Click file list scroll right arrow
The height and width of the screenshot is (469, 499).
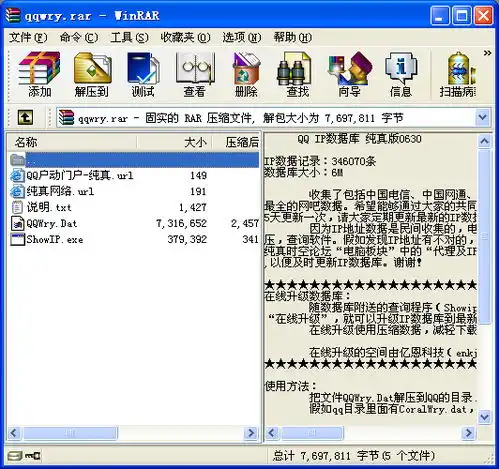(x=251, y=433)
